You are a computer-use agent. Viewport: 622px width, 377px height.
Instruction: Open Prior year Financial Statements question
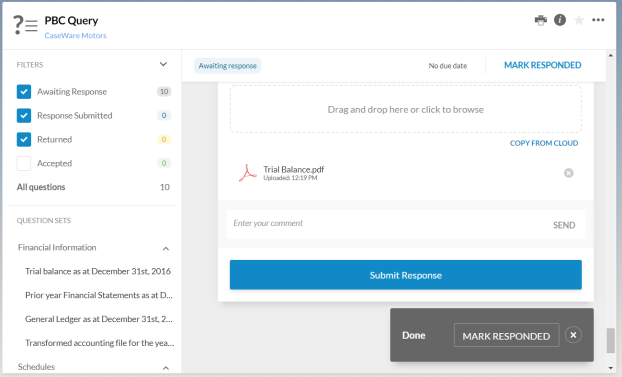(x=99, y=295)
